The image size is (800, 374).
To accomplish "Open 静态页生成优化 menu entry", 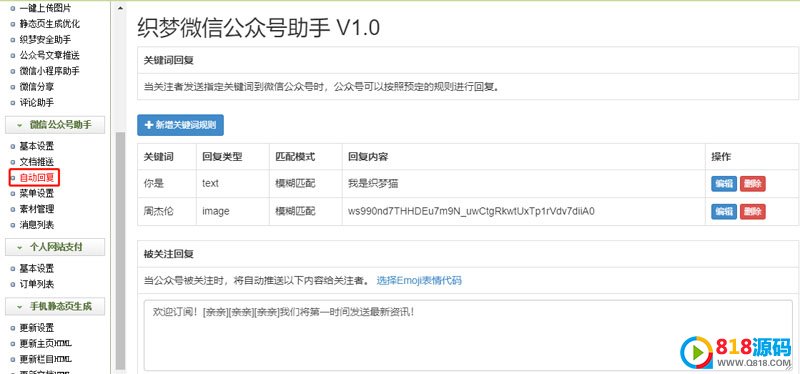I will click(49, 24).
